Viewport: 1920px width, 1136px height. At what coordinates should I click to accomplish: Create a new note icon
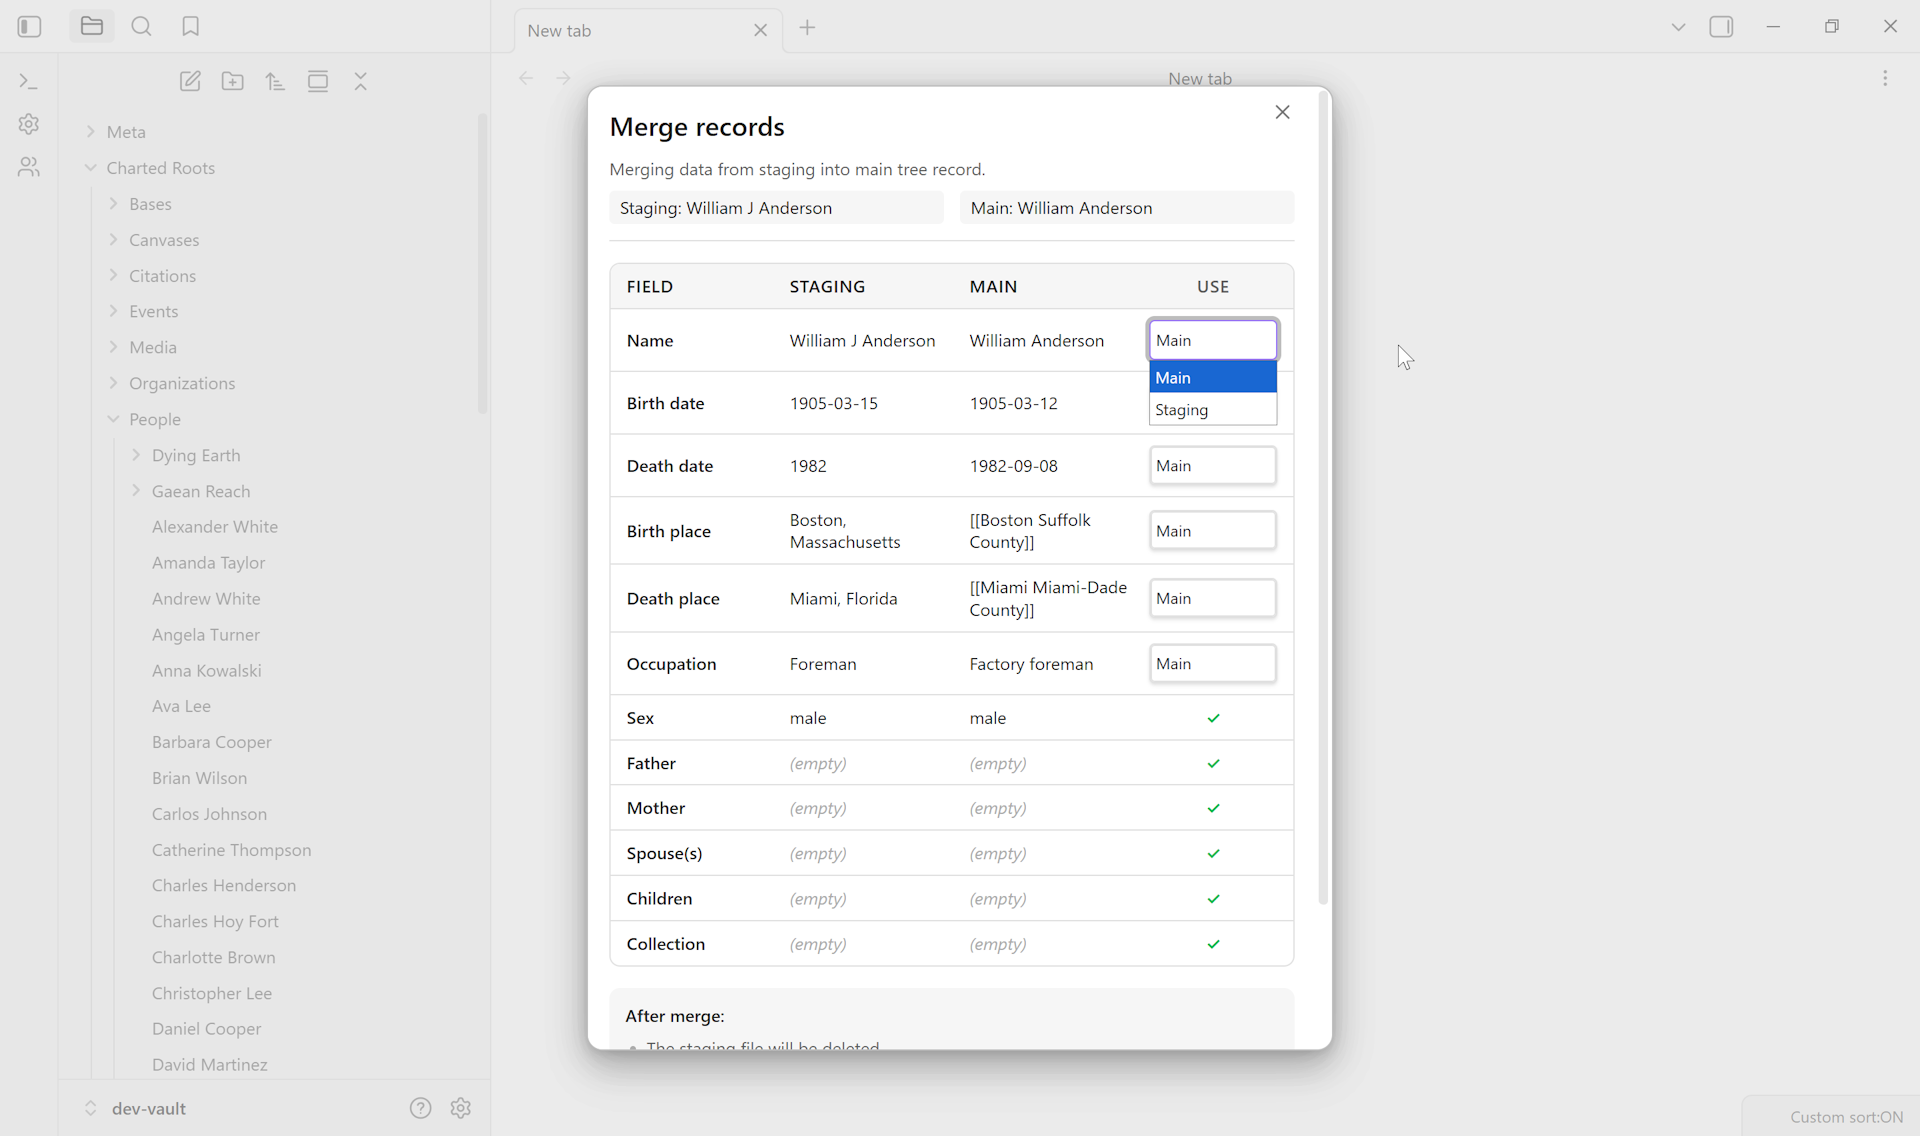190,82
